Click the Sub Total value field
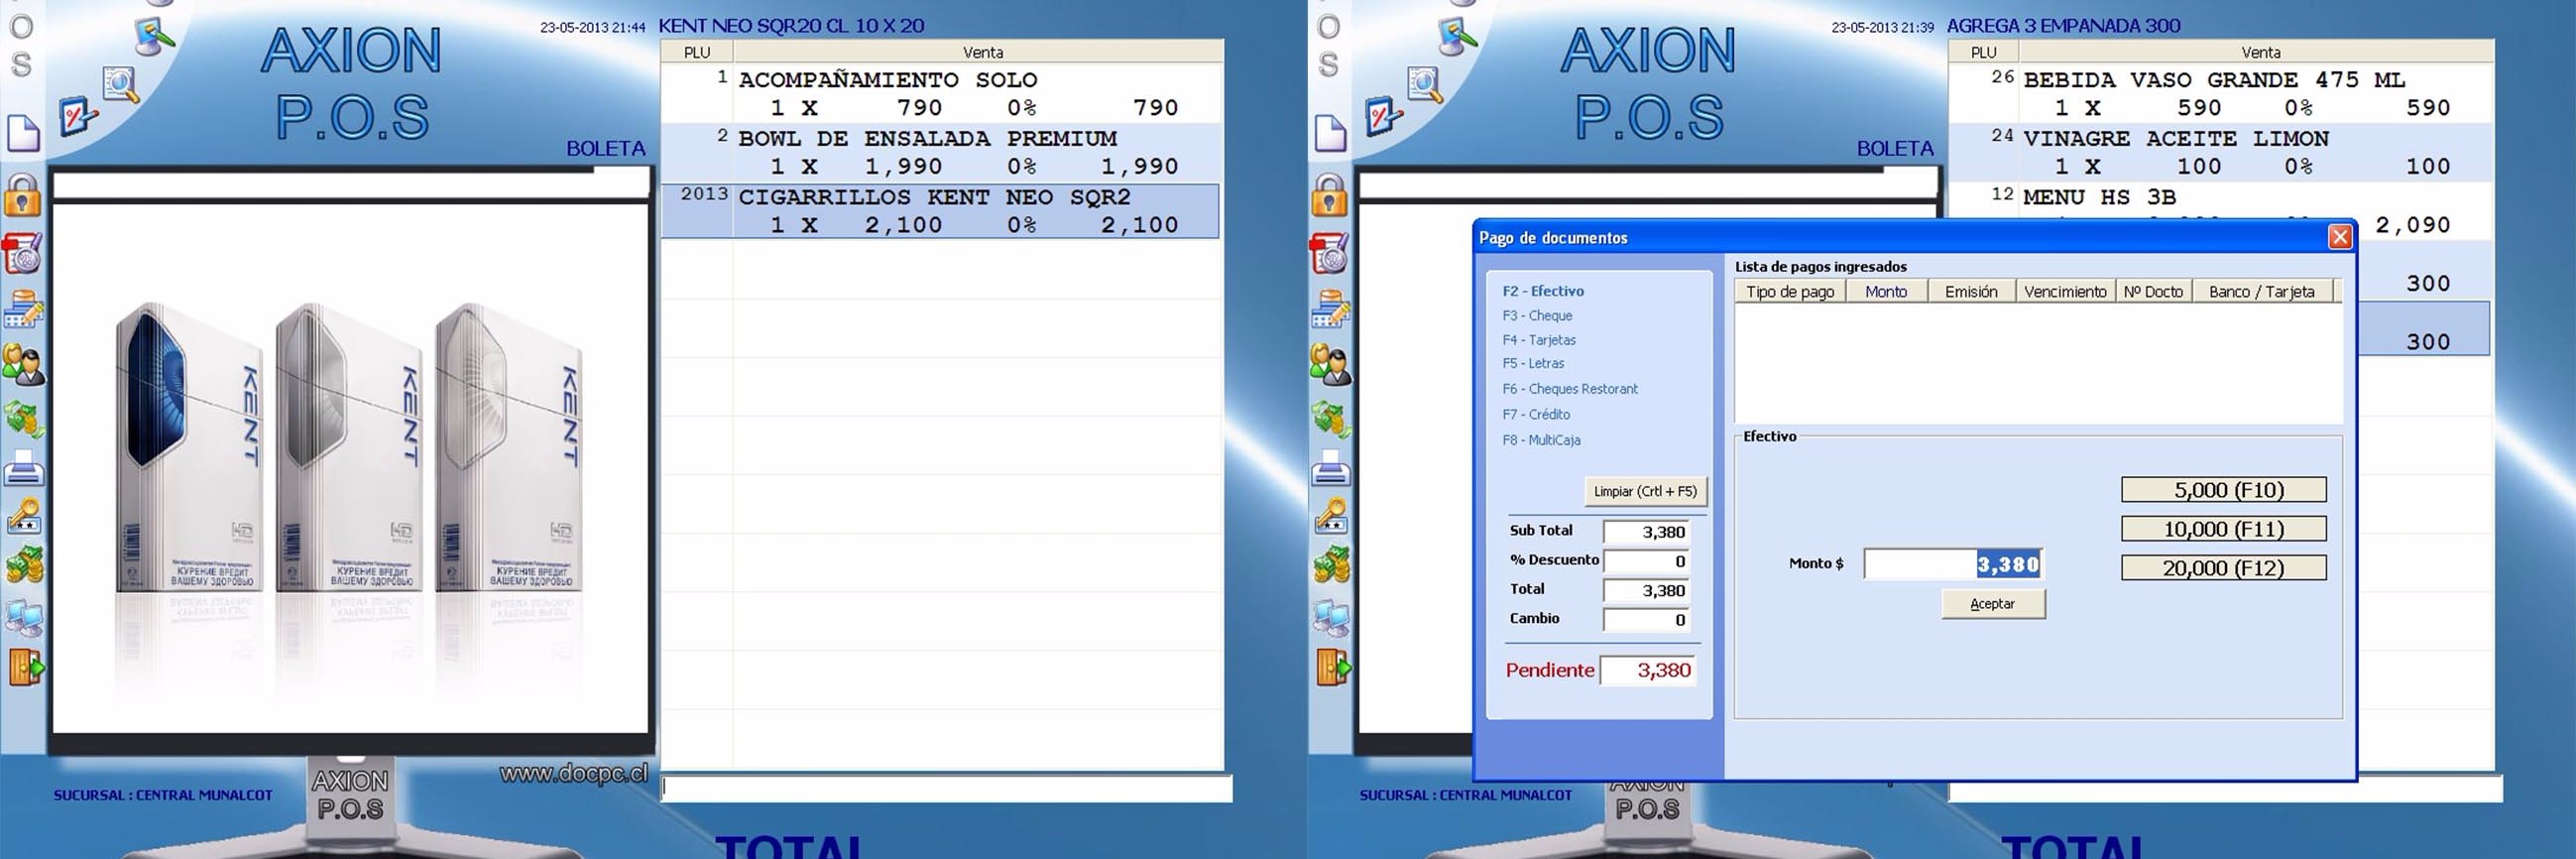 (1647, 532)
